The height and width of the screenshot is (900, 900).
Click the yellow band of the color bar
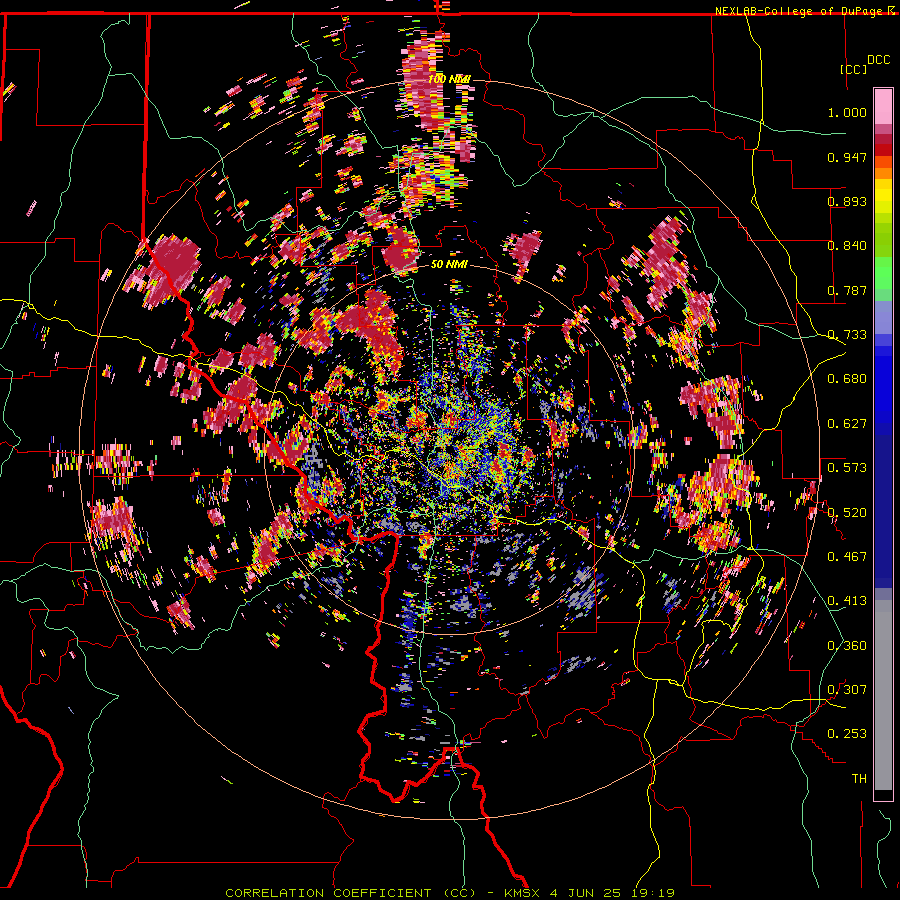pyautogui.click(x=883, y=197)
